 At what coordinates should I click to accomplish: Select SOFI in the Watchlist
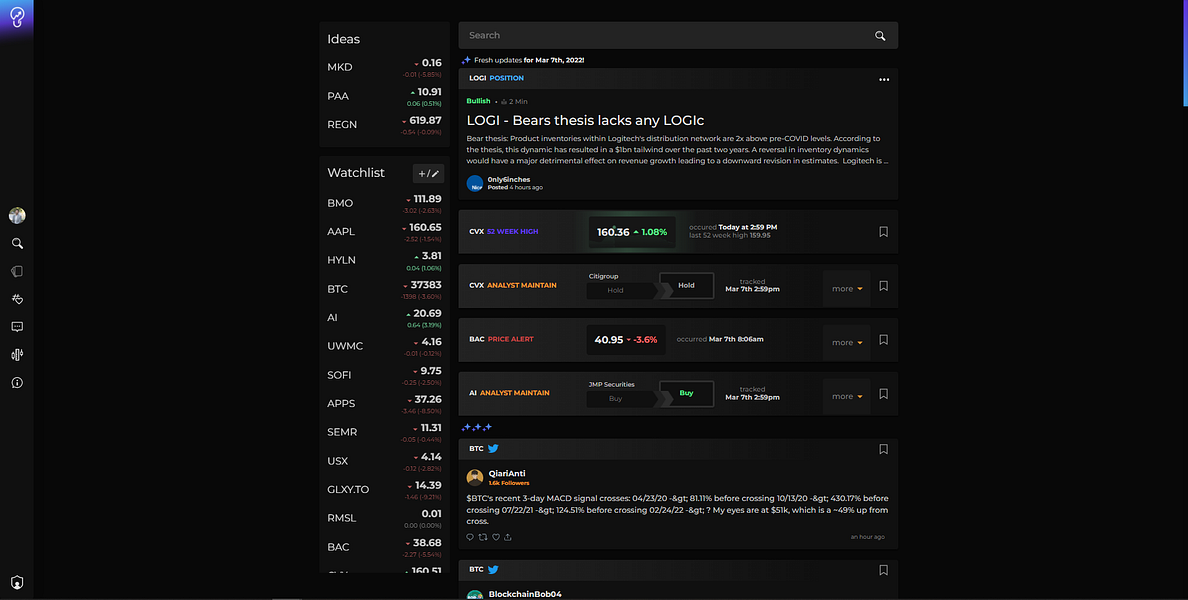pyautogui.click(x=384, y=375)
